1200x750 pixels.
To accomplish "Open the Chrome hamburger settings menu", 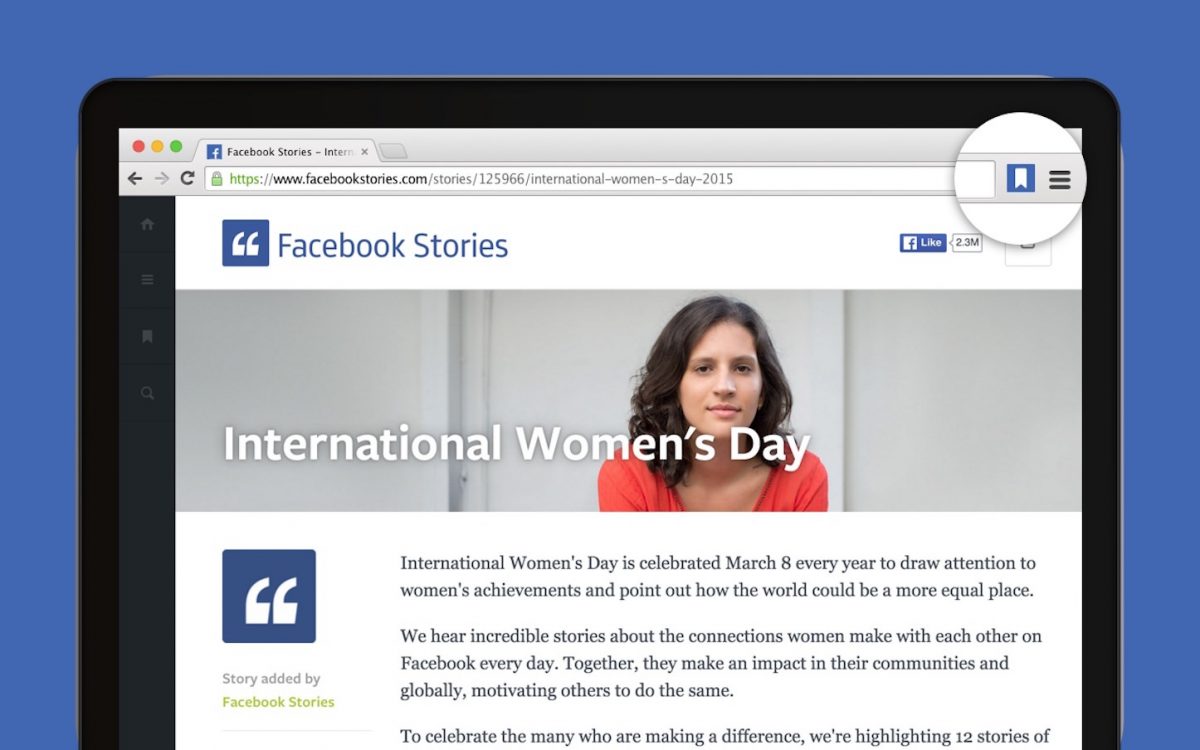I will [x=1059, y=179].
